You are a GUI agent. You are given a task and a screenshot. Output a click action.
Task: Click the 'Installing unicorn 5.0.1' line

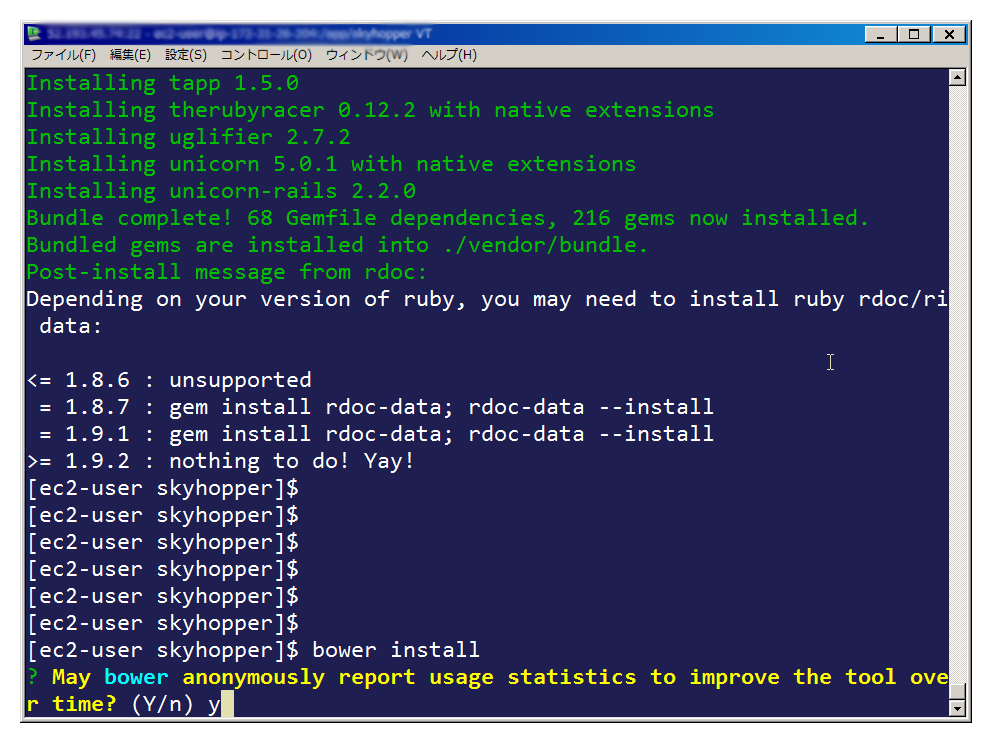pyautogui.click(x=331, y=165)
